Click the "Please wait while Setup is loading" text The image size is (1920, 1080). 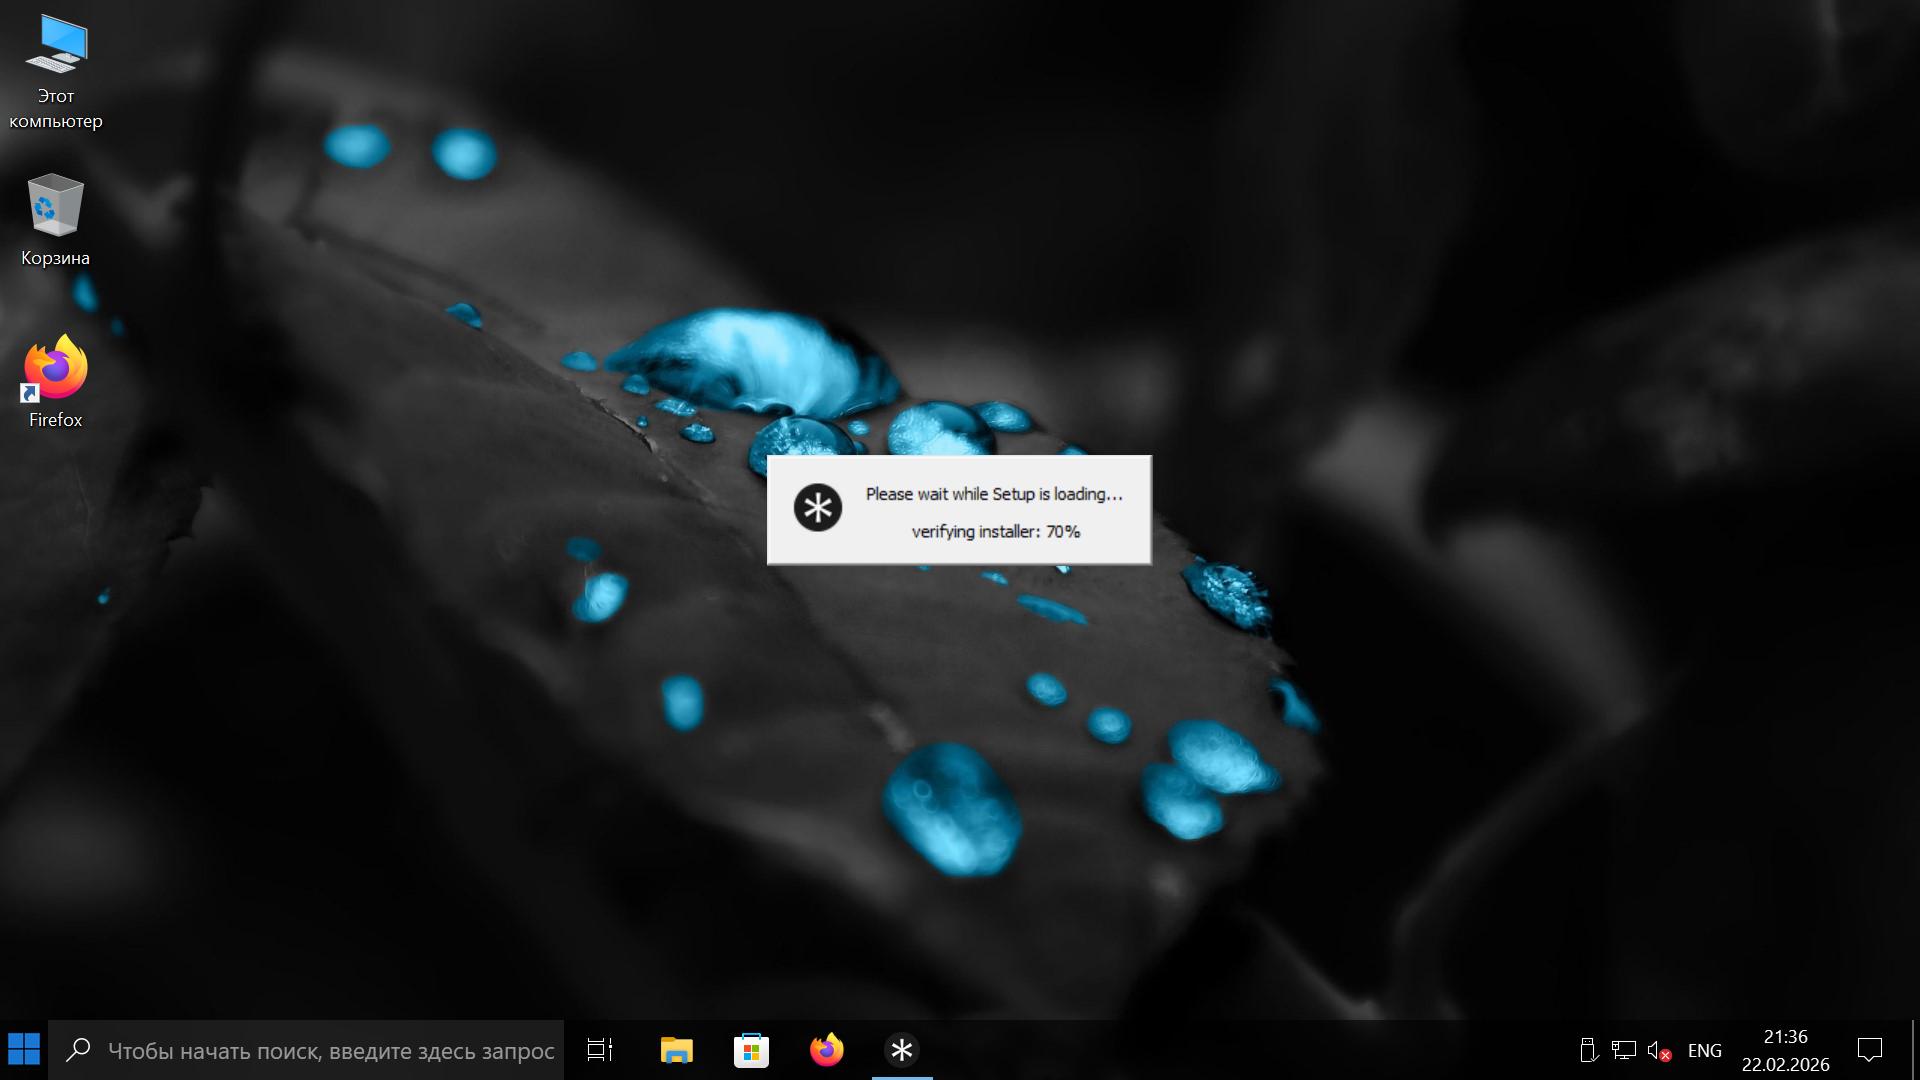point(994,494)
